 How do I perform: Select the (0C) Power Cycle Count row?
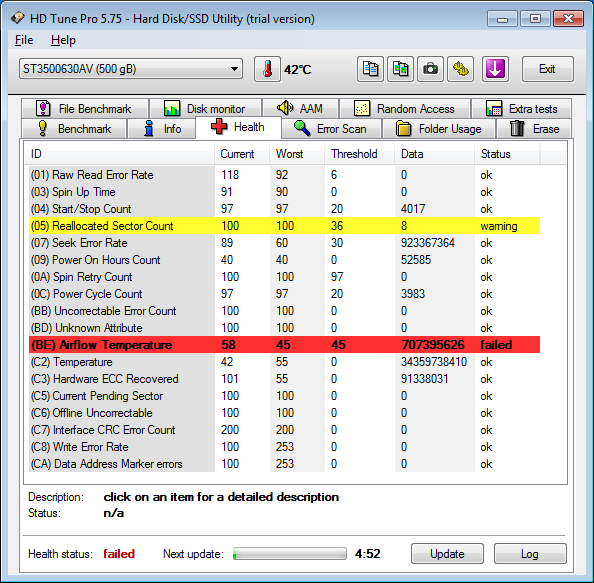284,294
